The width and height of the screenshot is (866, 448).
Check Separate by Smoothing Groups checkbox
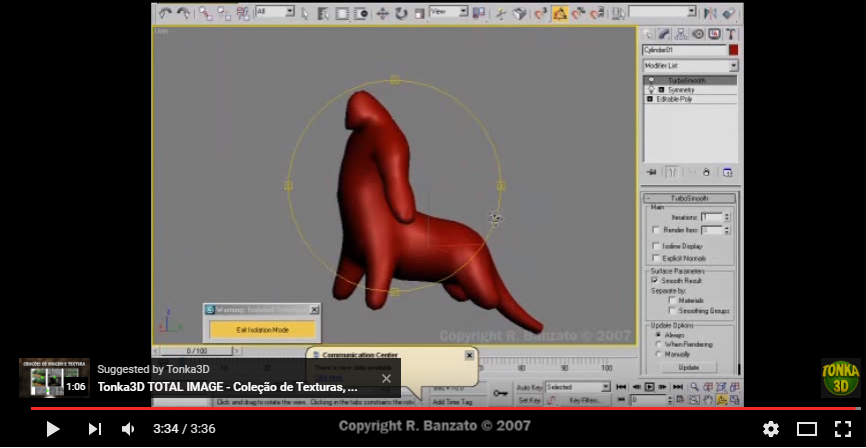click(x=672, y=311)
